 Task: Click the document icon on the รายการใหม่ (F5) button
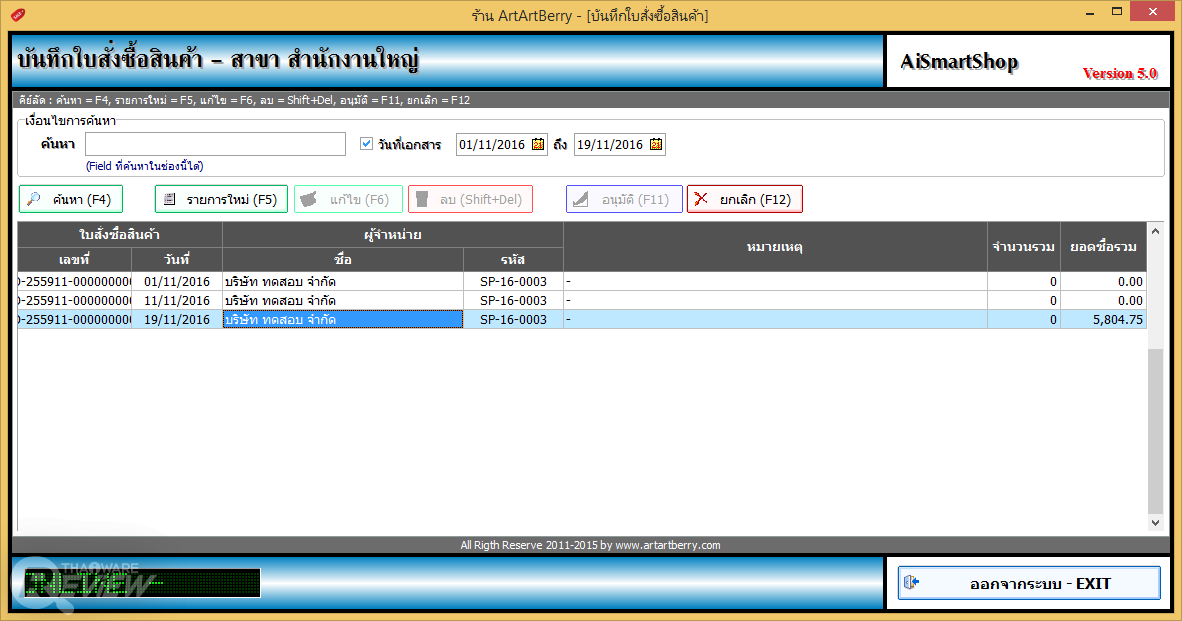pyautogui.click(x=170, y=199)
